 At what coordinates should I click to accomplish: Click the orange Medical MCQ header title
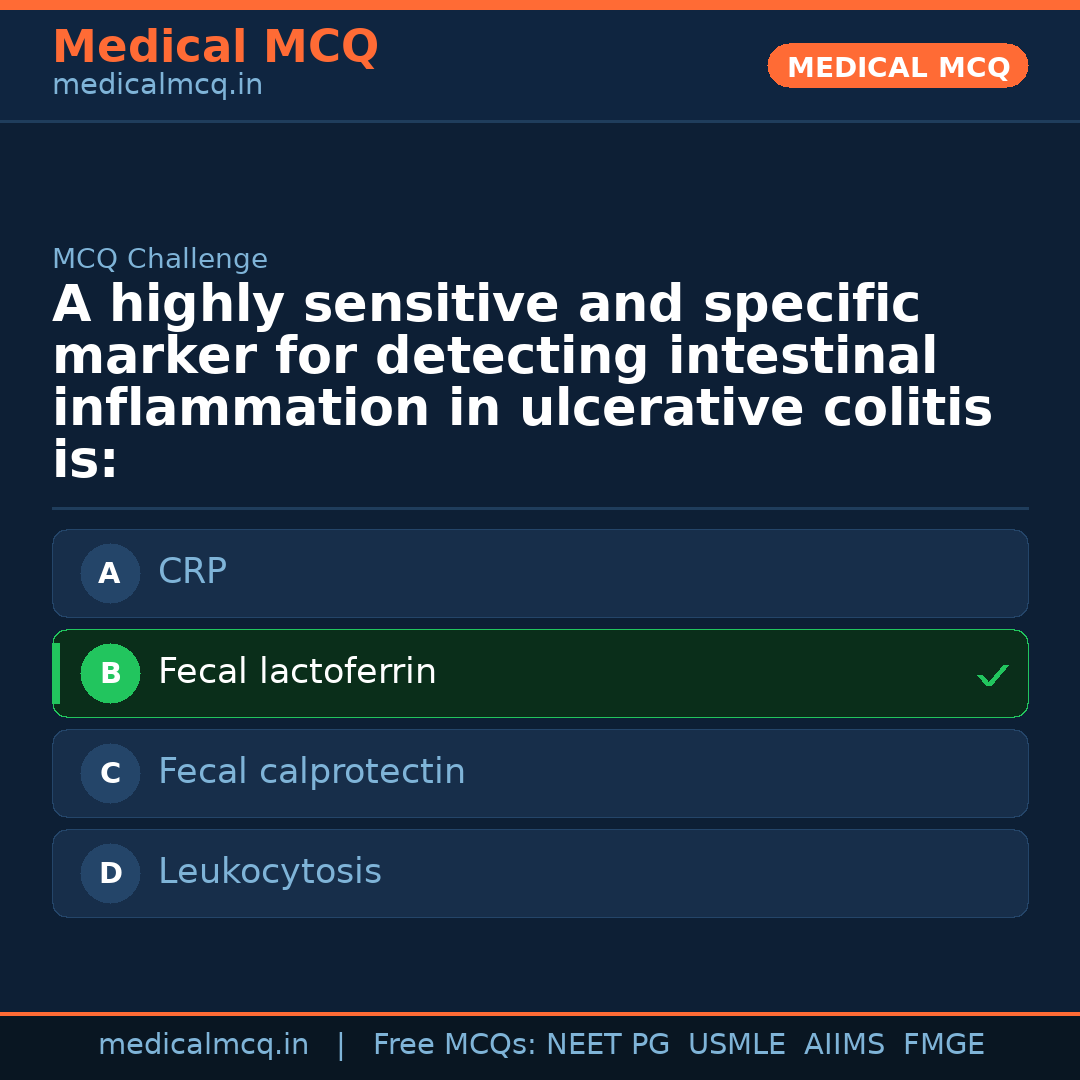point(215,47)
